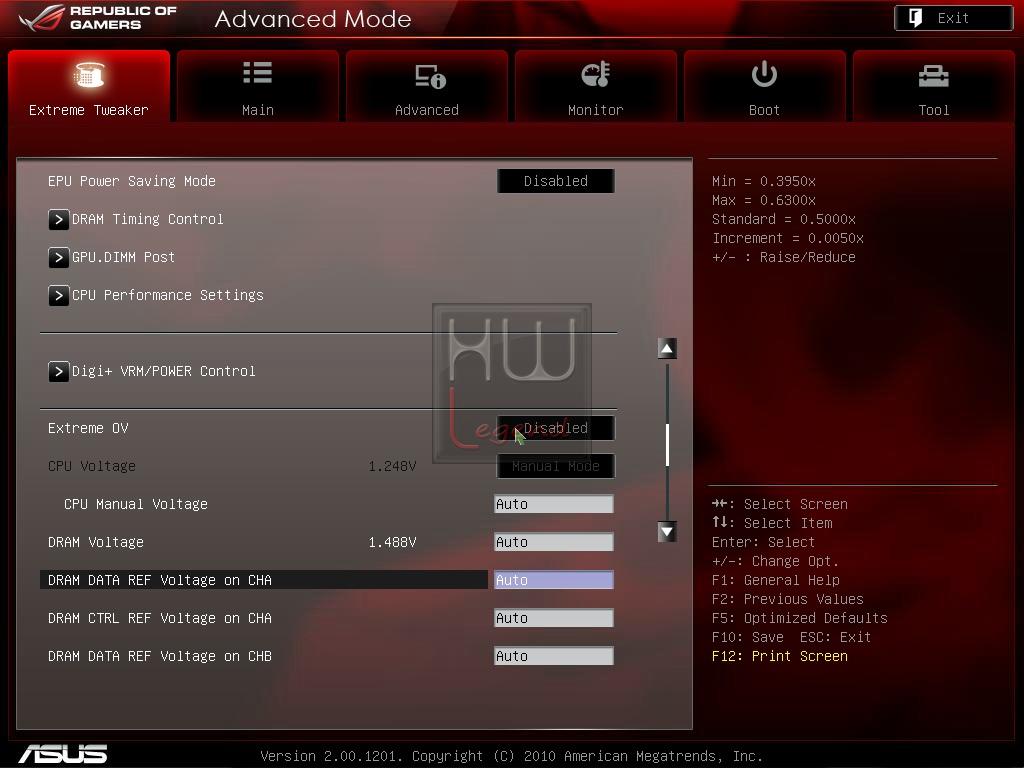This screenshot has height=768, width=1024.
Task: Open CPU Performance Settings label
Action: click(x=168, y=295)
